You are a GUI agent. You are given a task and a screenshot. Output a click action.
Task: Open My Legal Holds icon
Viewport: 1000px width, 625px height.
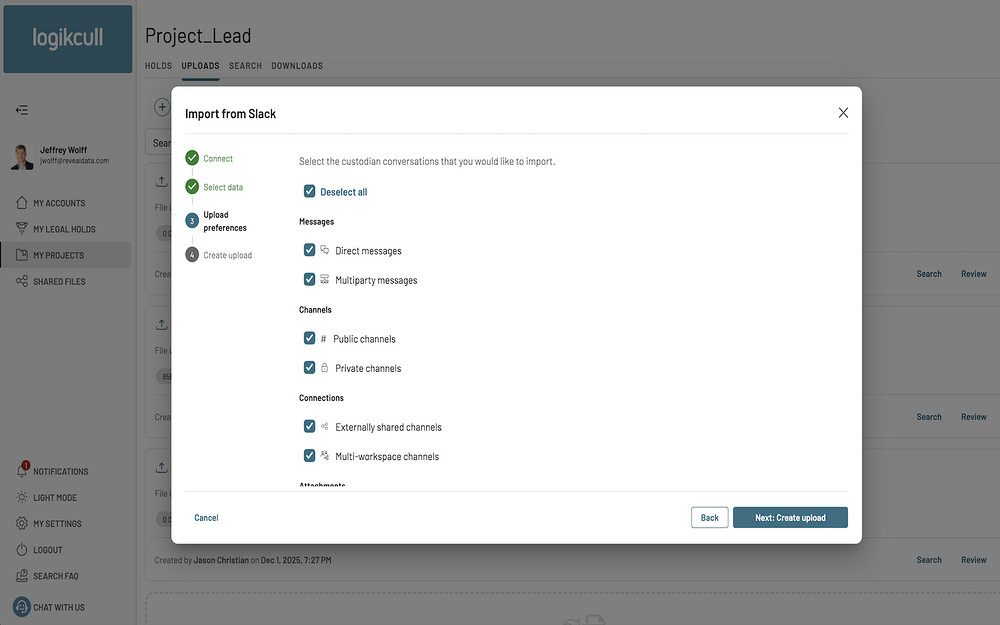pyautogui.click(x=22, y=228)
